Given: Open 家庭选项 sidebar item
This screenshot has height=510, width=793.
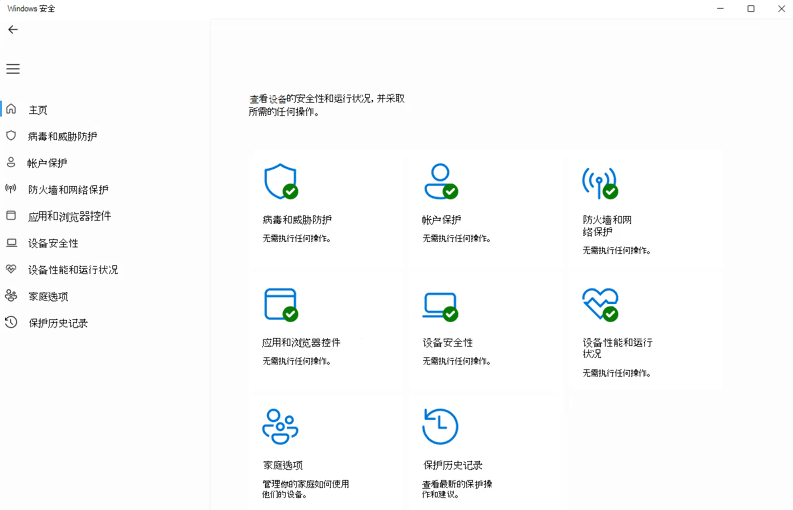Looking at the screenshot, I should [48, 296].
